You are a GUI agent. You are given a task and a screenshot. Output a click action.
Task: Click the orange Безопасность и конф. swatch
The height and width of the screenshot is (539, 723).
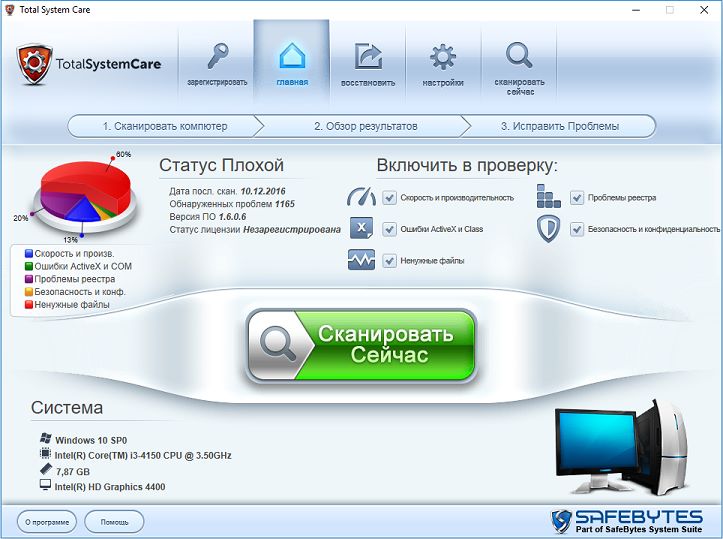[x=29, y=292]
